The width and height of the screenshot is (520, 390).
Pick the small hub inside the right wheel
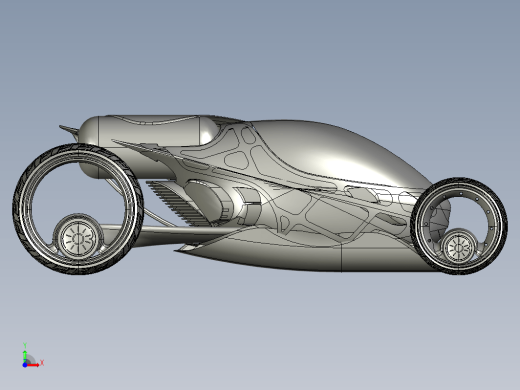point(459,248)
